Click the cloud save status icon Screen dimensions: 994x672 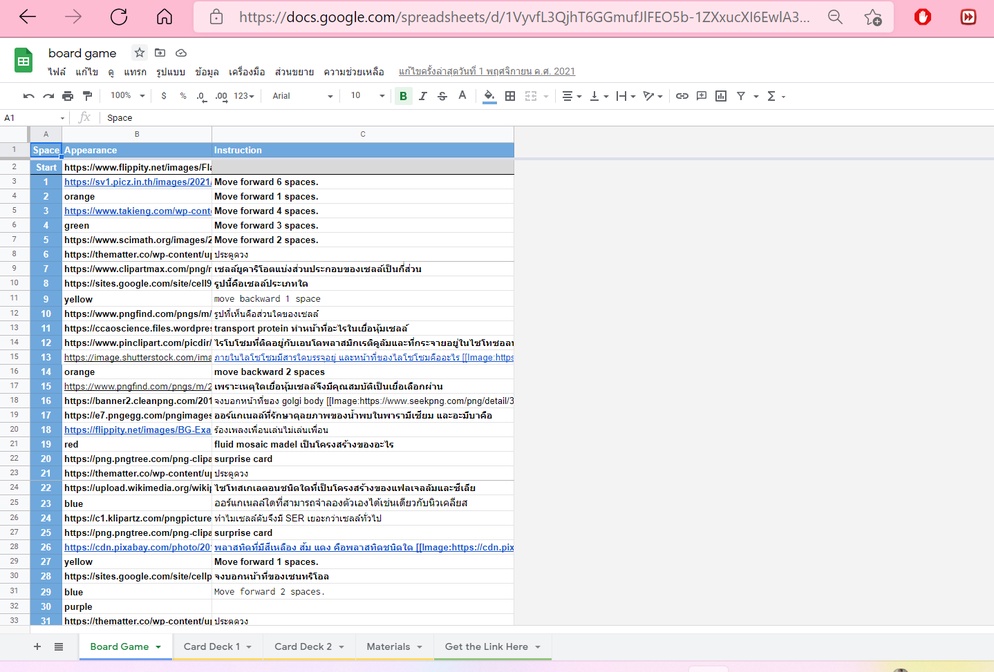click(181, 53)
